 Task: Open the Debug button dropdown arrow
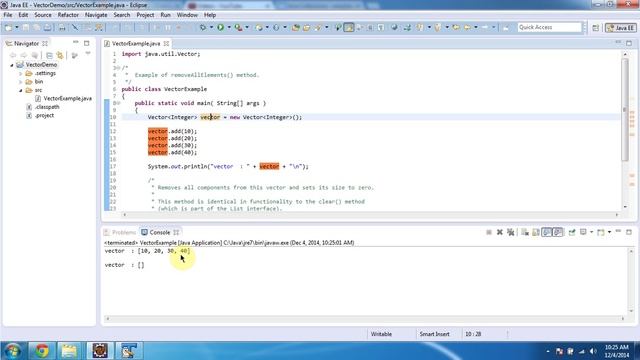(211, 27)
